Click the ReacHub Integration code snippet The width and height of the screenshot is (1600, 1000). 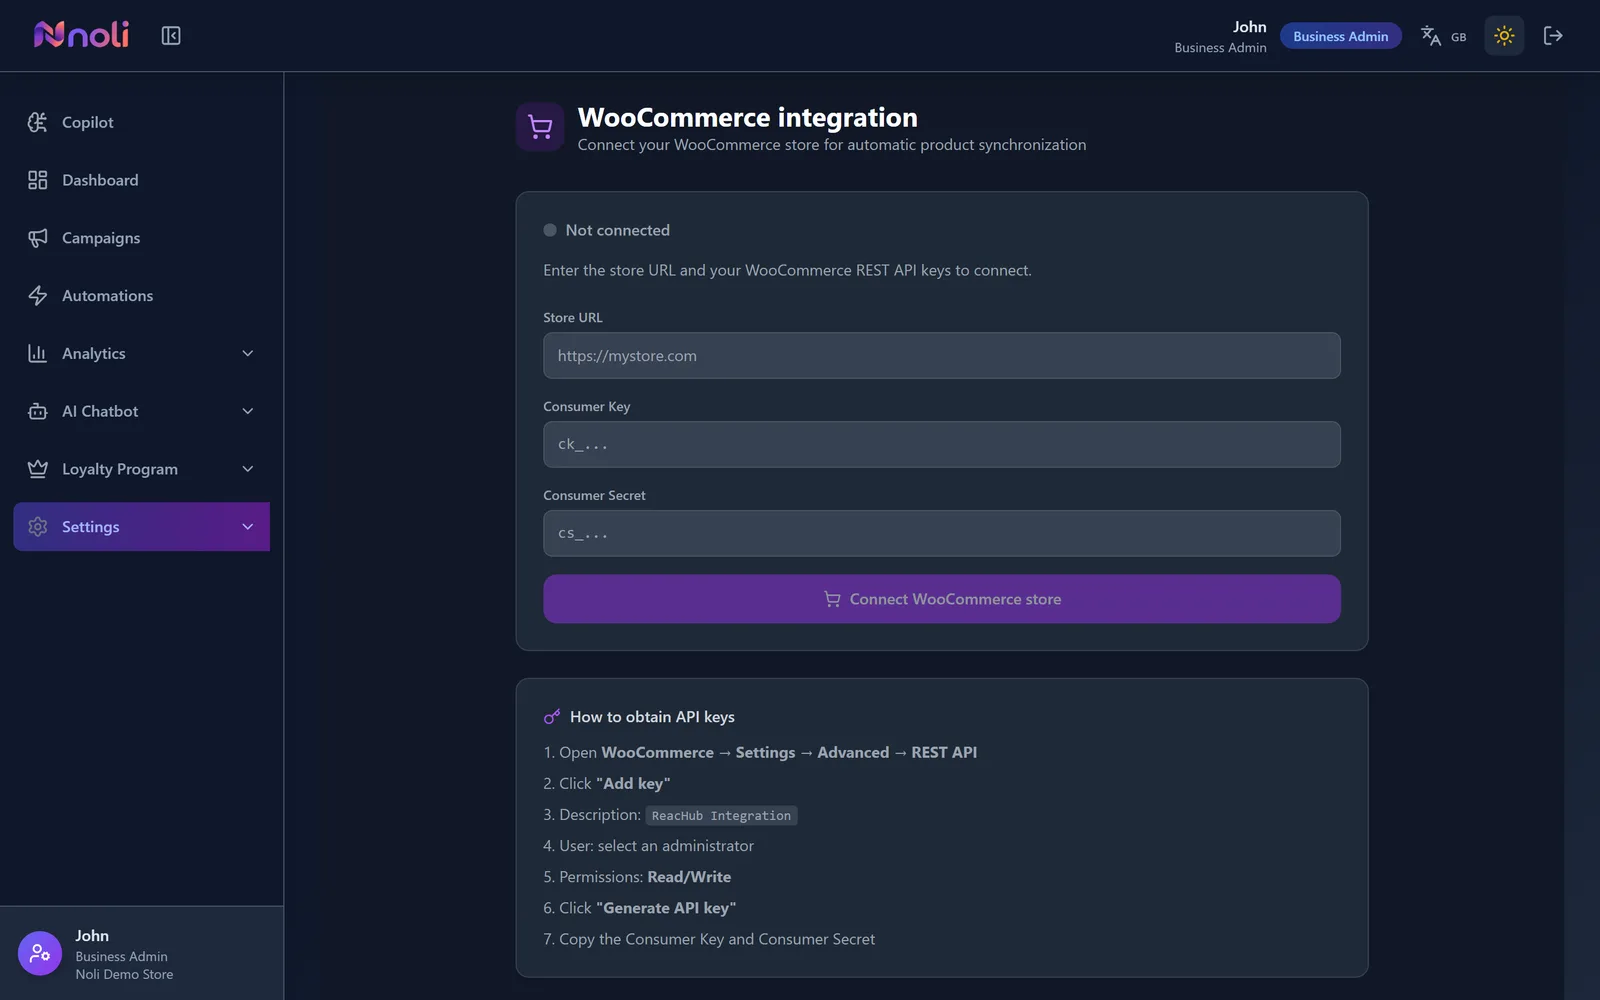click(x=721, y=816)
